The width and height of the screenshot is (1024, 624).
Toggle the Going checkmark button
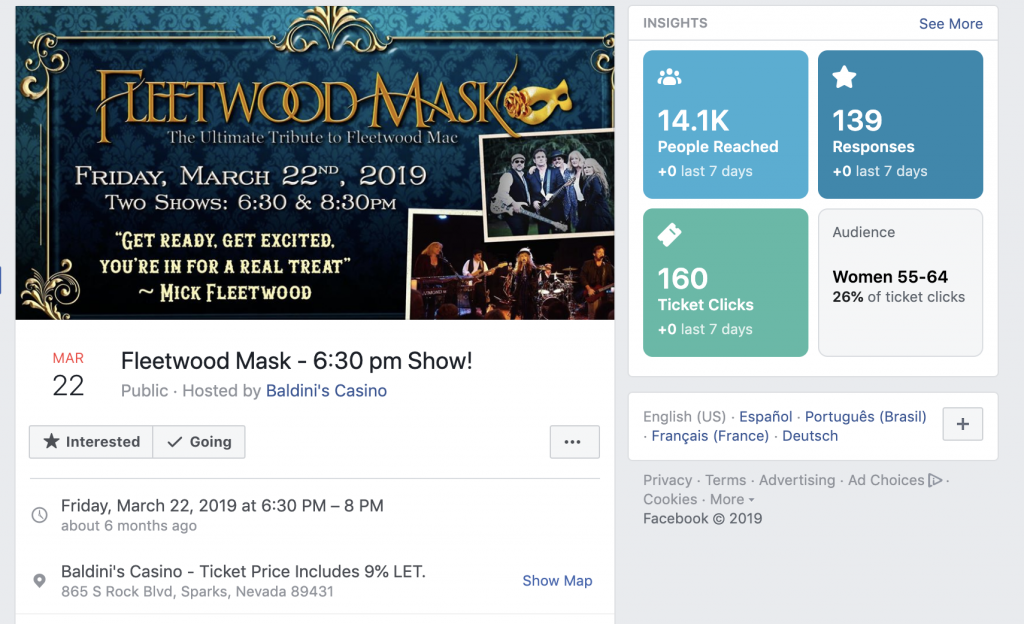coord(199,442)
